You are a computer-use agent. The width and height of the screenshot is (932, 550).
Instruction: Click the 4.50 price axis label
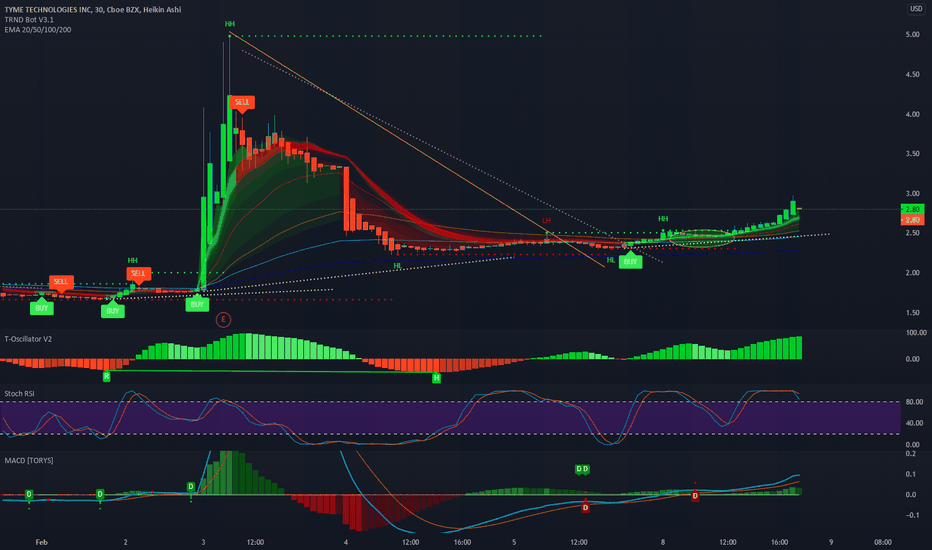(912, 75)
